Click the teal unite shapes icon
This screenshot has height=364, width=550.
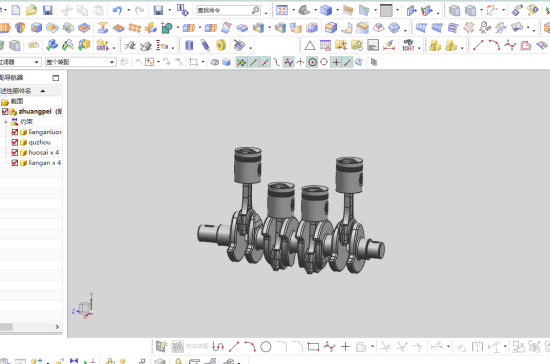coord(167,27)
